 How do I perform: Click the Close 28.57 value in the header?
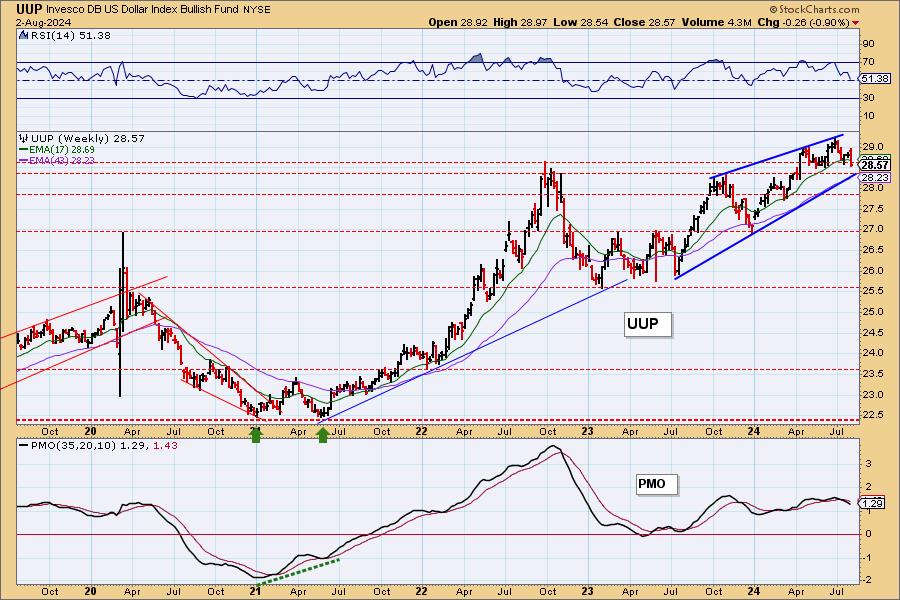[x=644, y=22]
